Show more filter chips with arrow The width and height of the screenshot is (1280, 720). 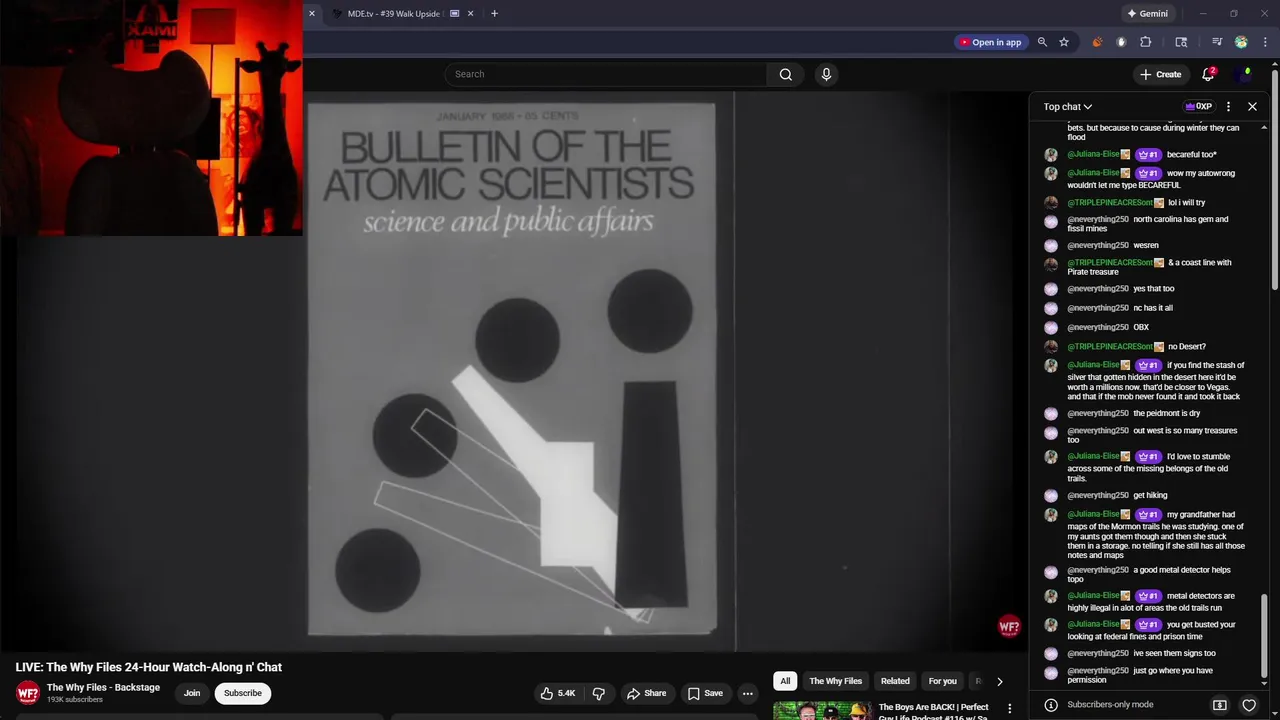999,681
